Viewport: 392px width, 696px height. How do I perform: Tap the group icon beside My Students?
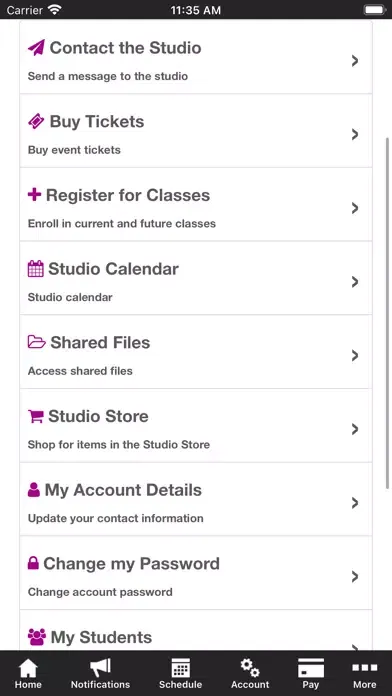(x=37, y=637)
